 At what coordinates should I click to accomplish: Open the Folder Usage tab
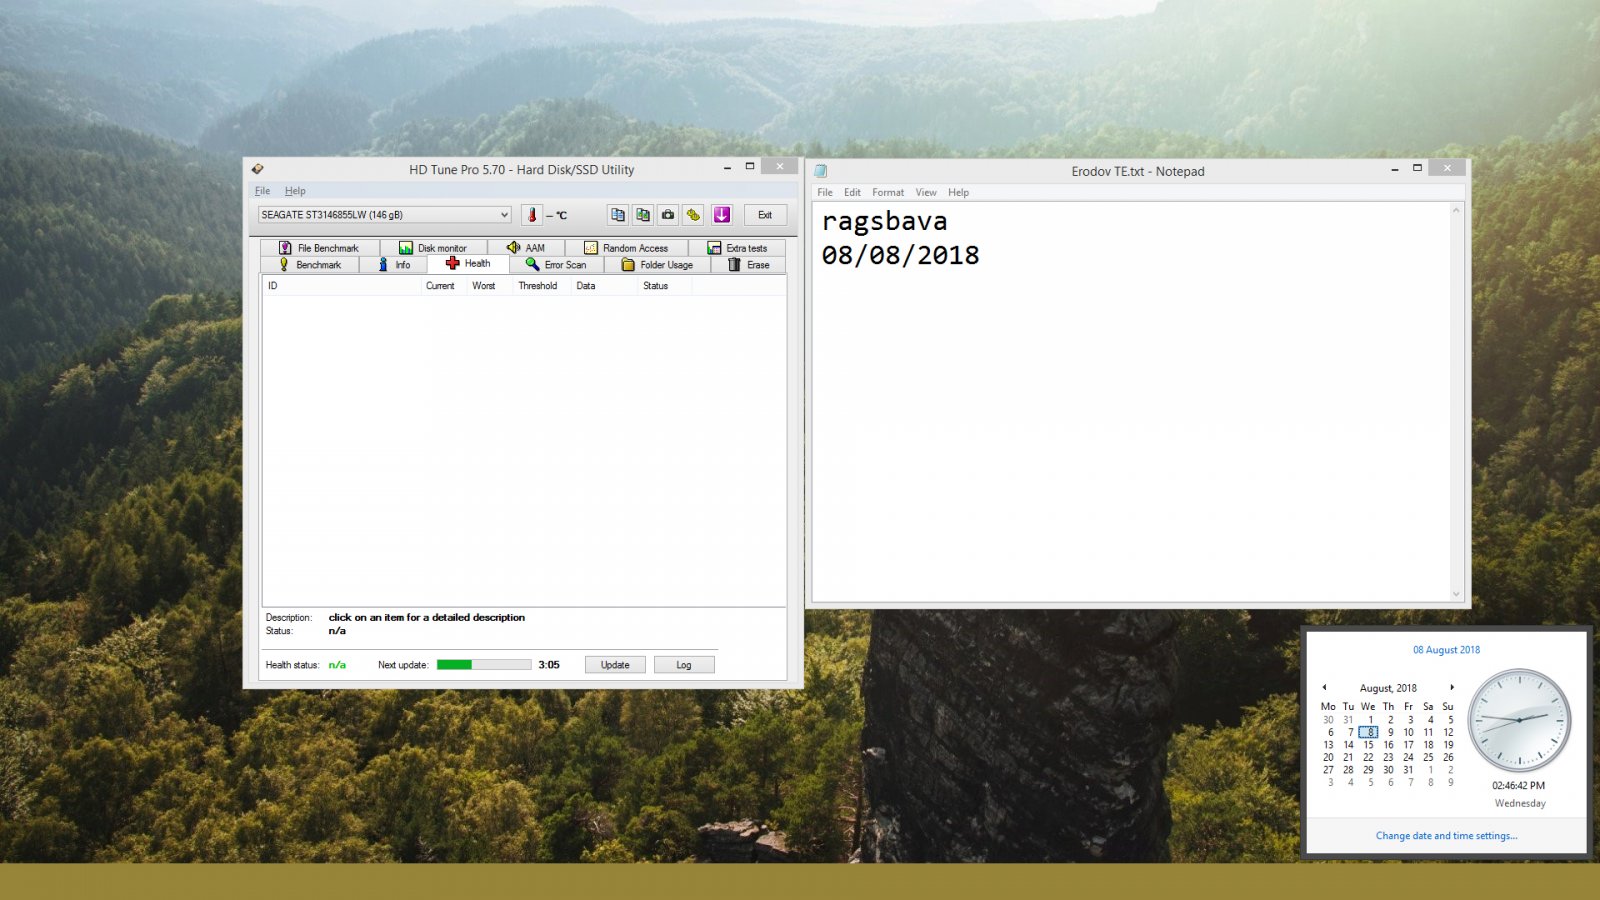point(657,265)
